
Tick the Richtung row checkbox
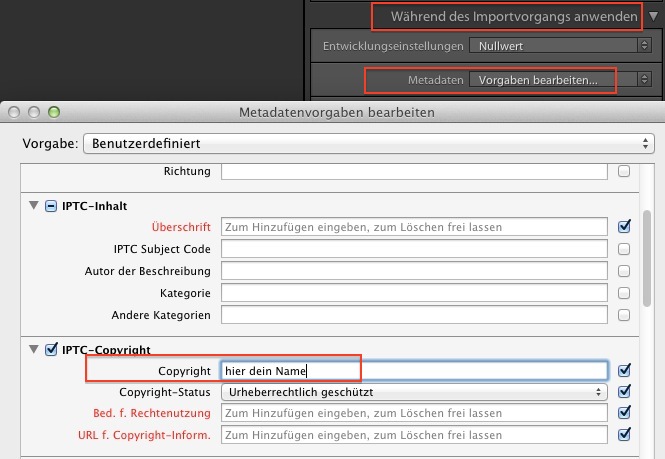click(624, 171)
